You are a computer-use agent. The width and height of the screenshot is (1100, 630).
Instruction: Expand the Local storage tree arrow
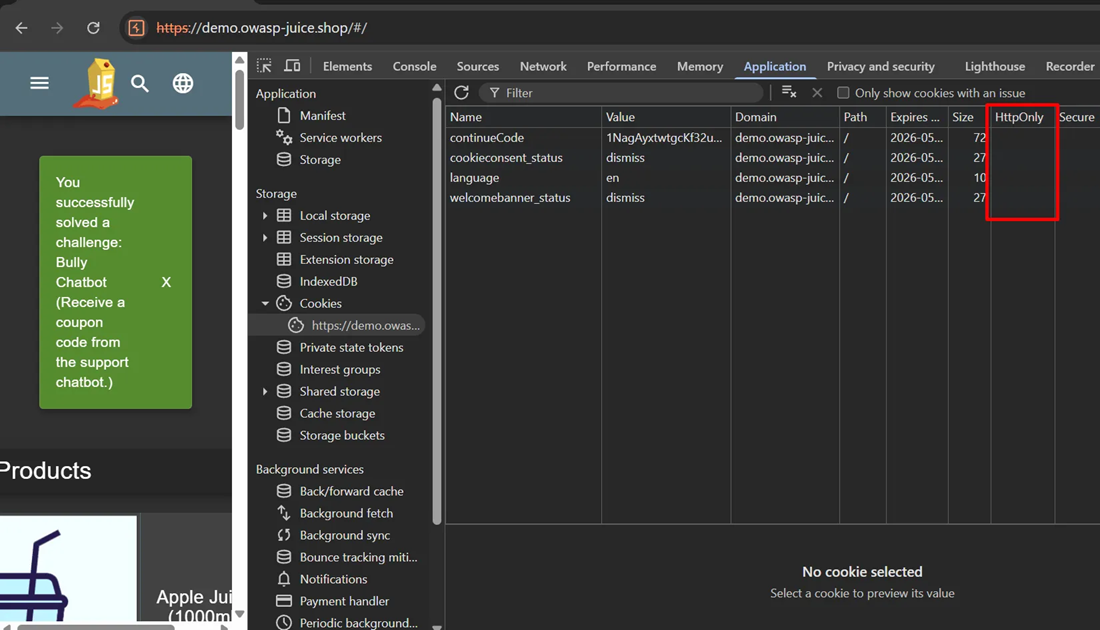[x=265, y=216]
